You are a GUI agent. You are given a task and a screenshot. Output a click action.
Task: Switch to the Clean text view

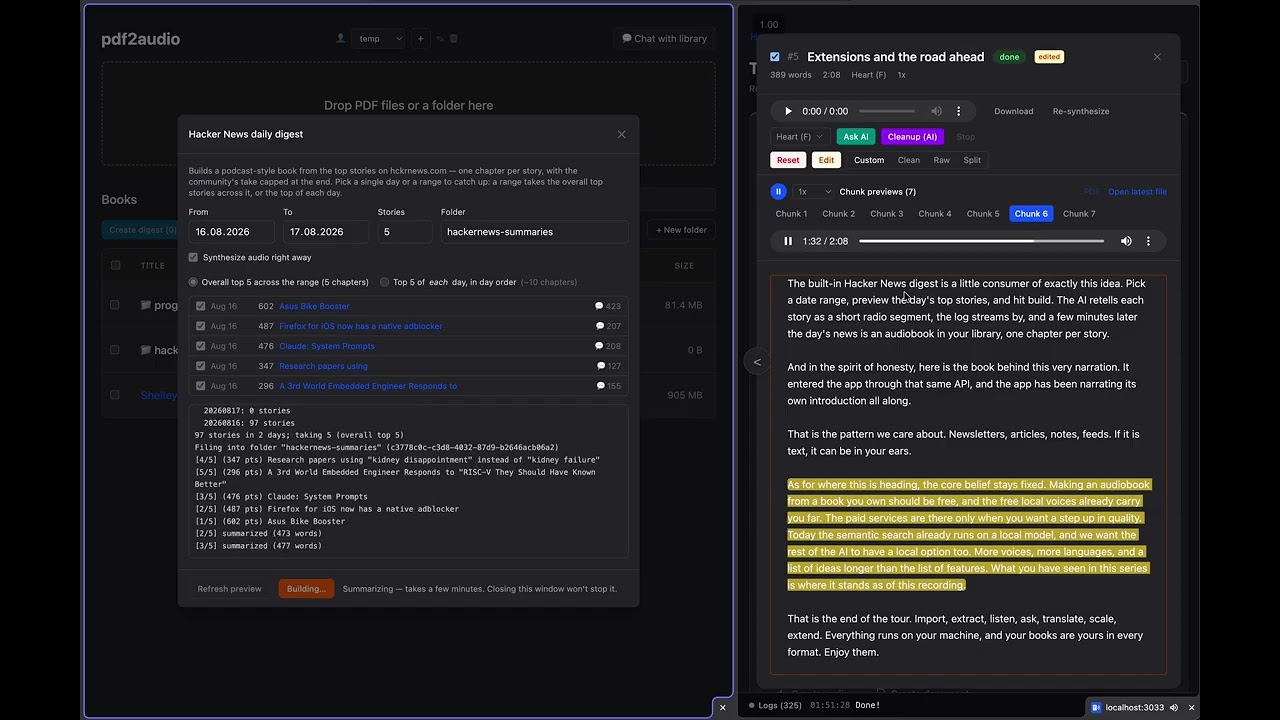pos(909,160)
